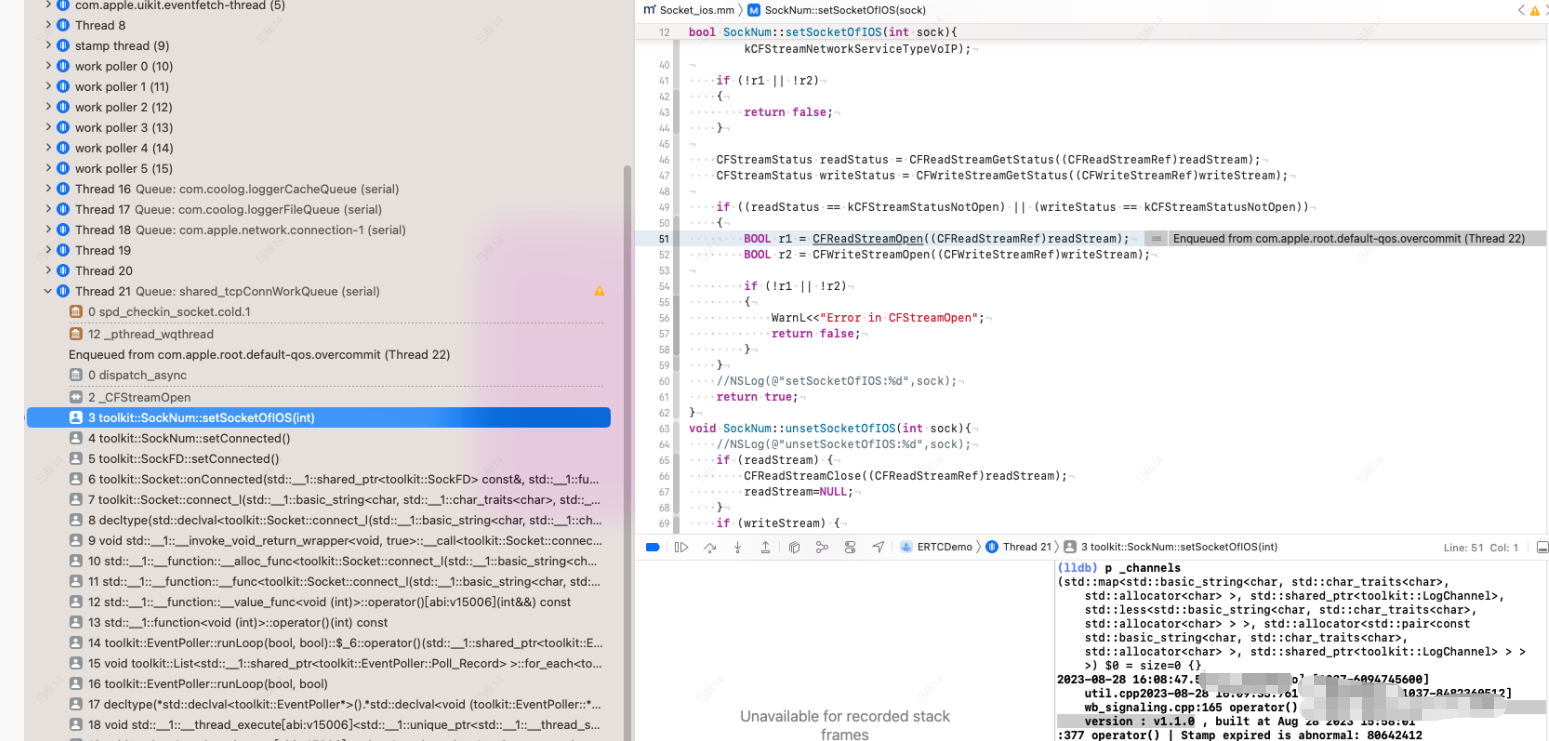Expand the Thread 19 entry

pyautogui.click(x=47, y=249)
